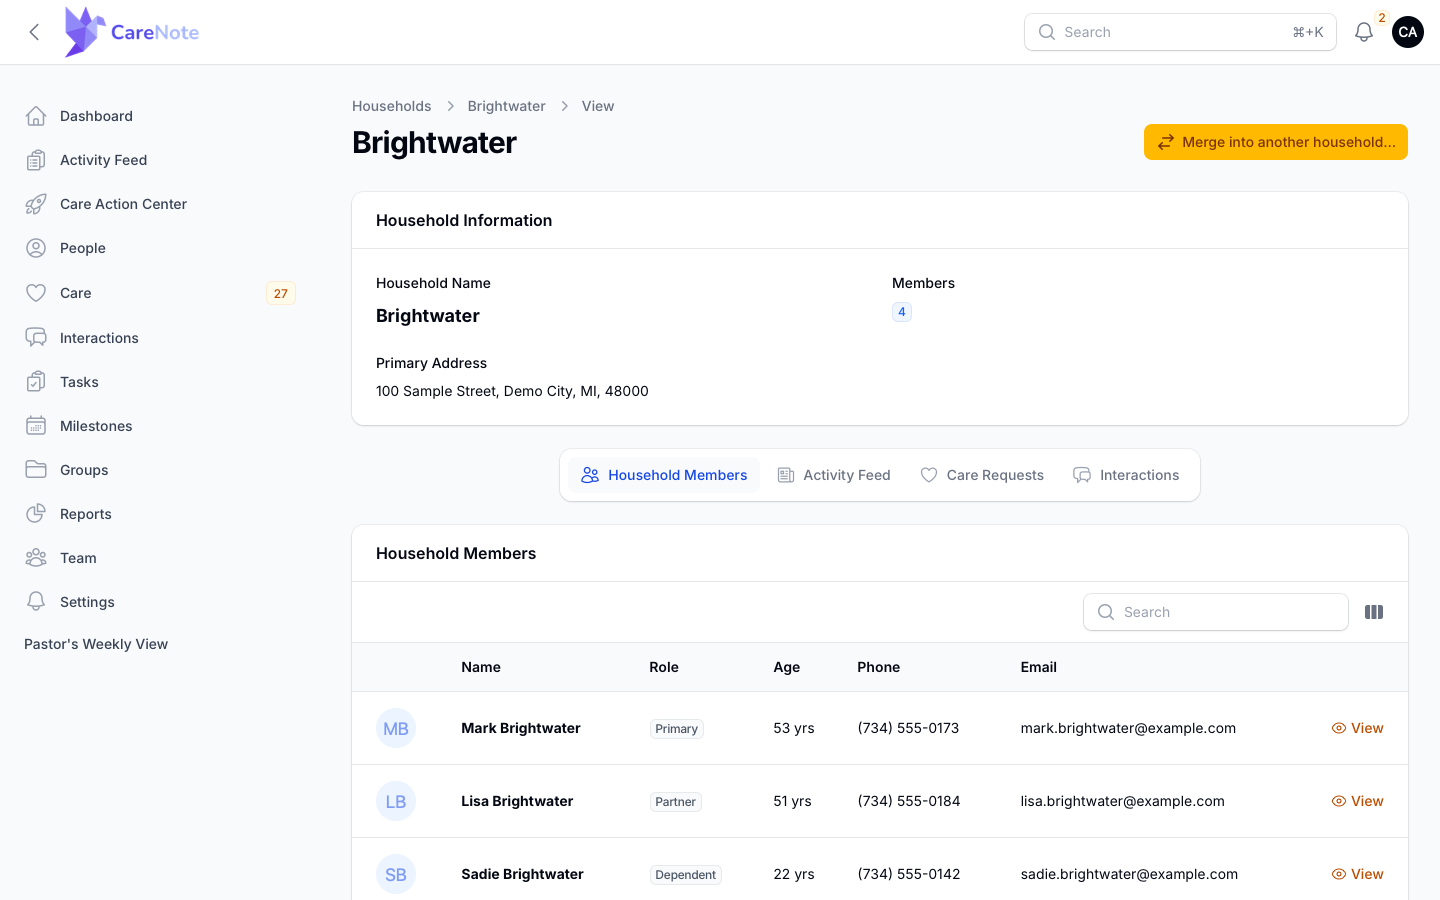Click the People person icon
Image resolution: width=1440 pixels, height=900 pixels.
(x=36, y=248)
